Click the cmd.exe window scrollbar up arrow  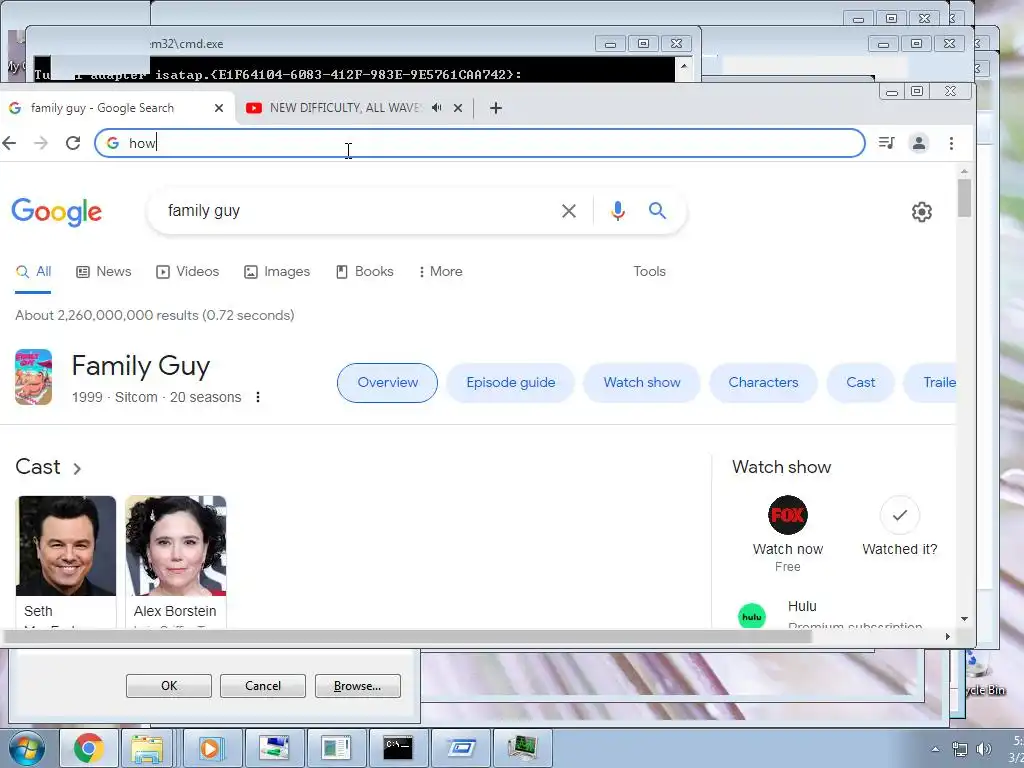[684, 67]
